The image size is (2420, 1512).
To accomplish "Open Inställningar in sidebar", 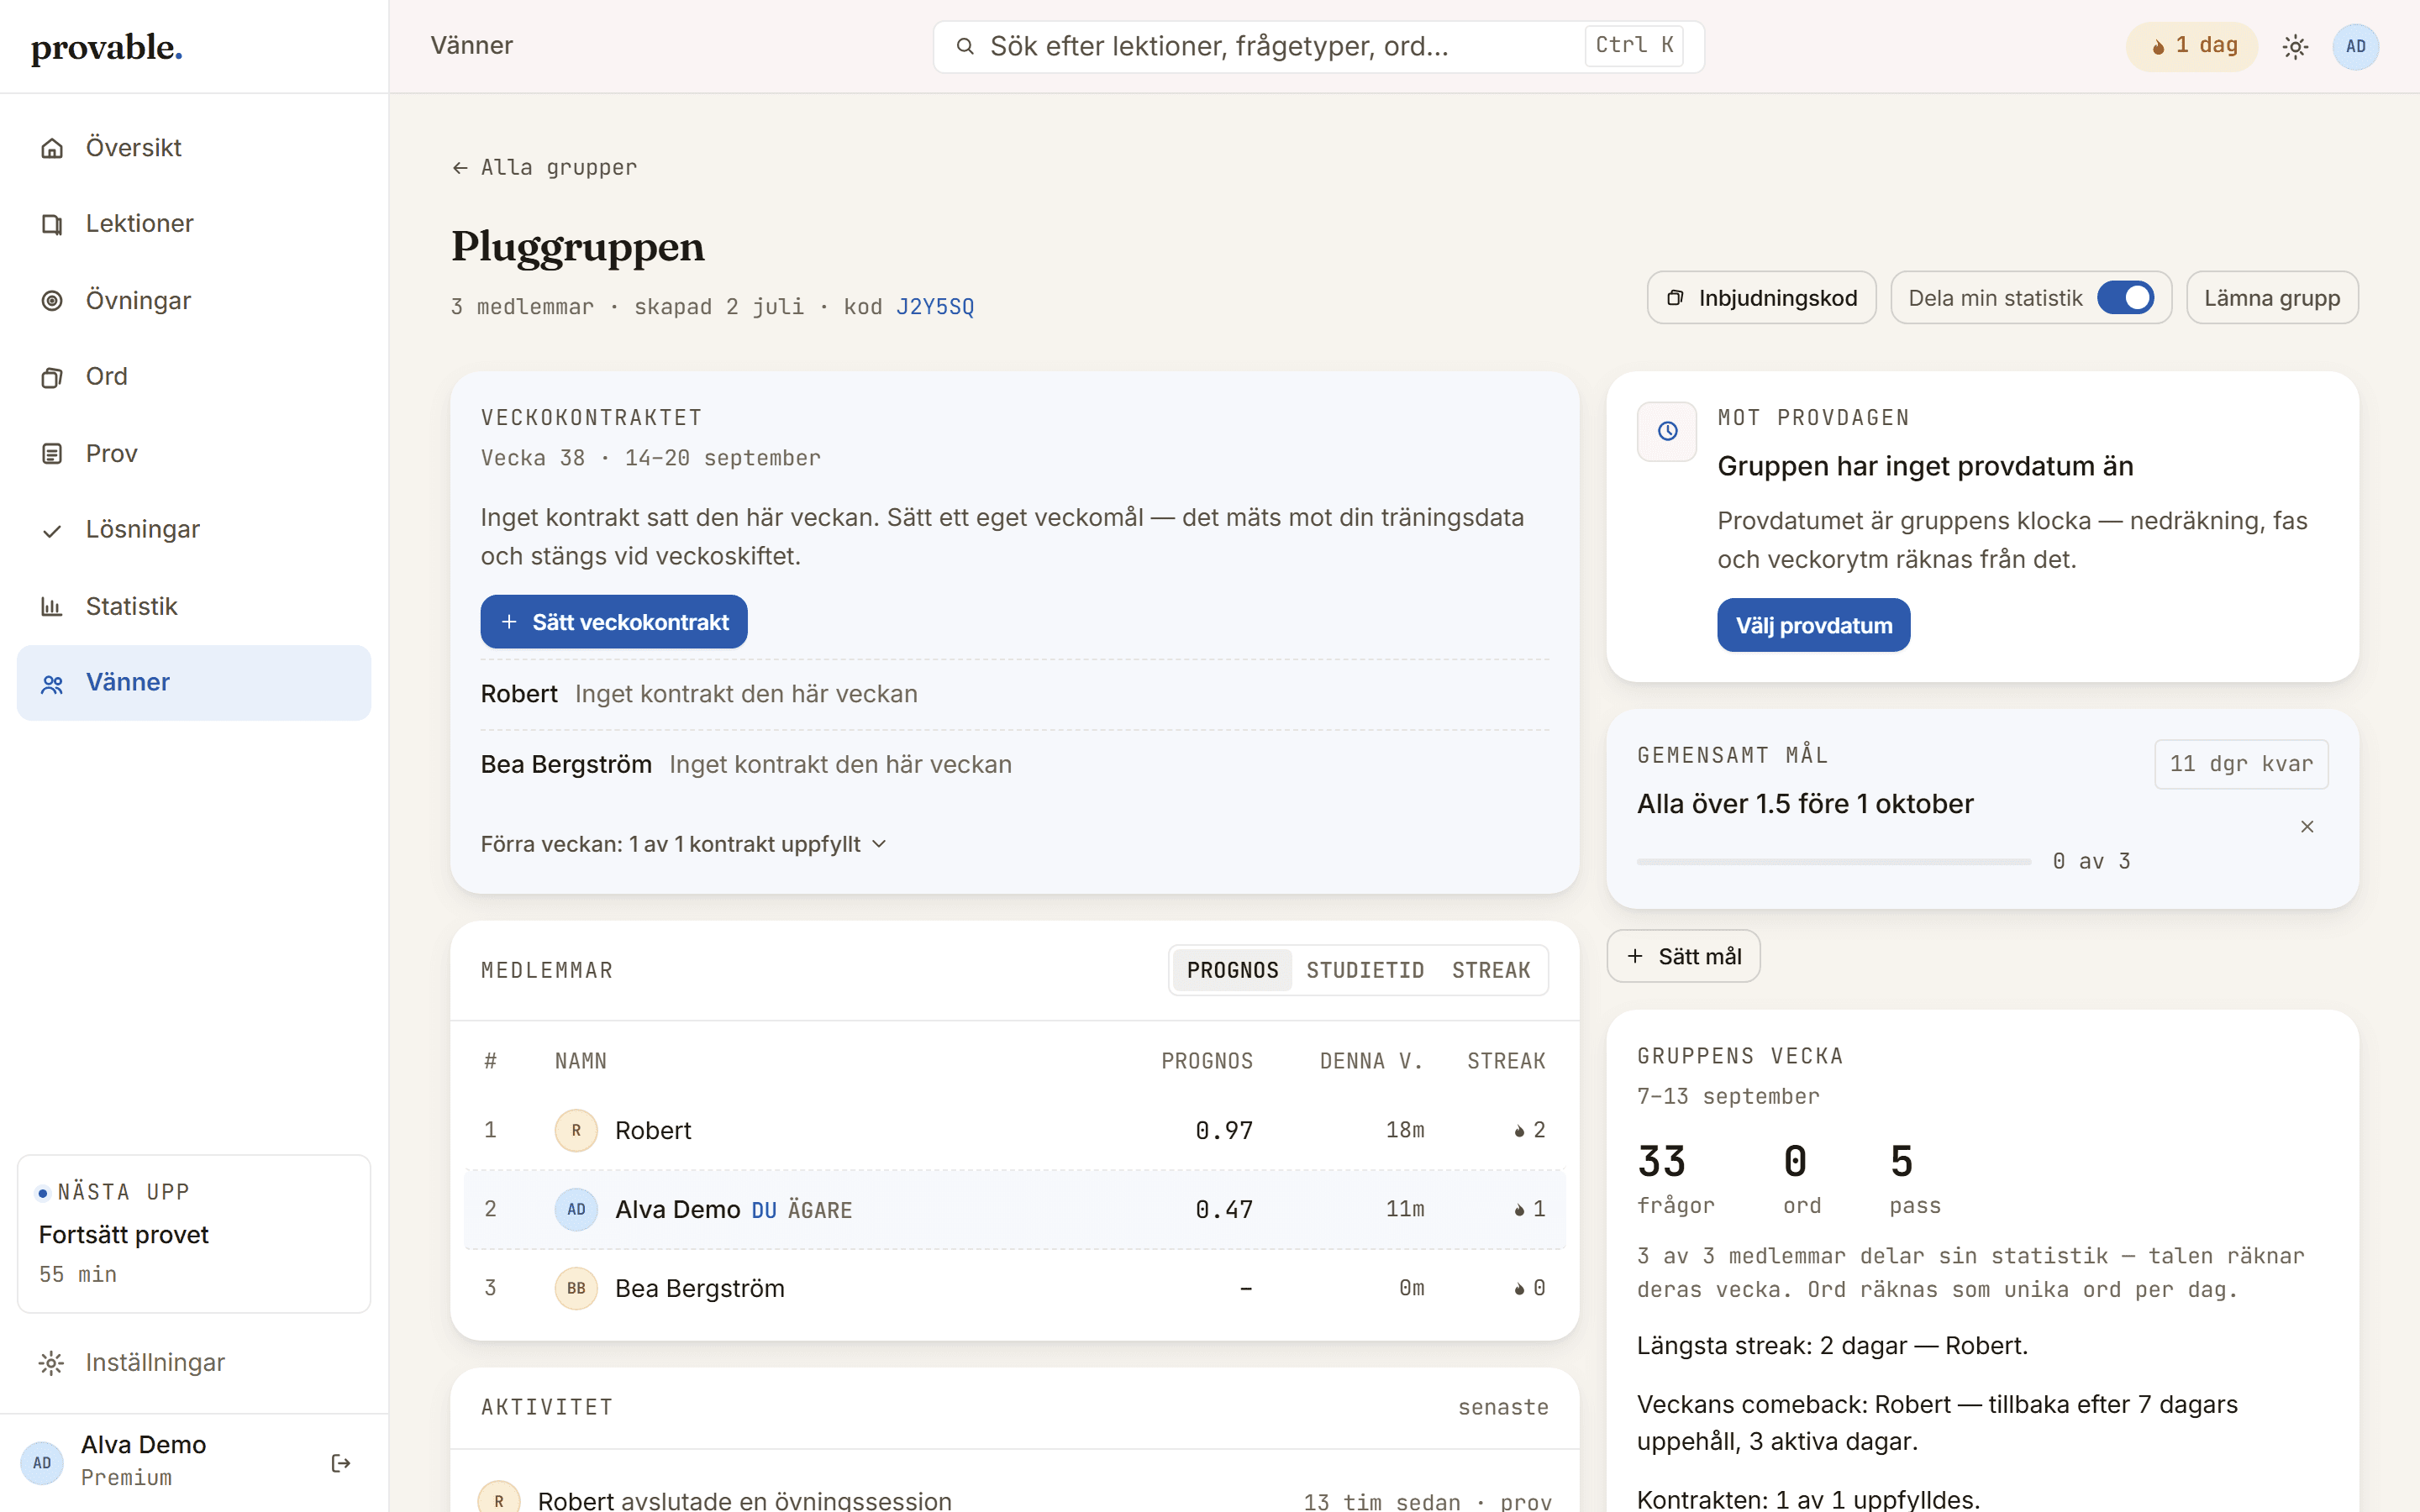I will pos(194,1363).
